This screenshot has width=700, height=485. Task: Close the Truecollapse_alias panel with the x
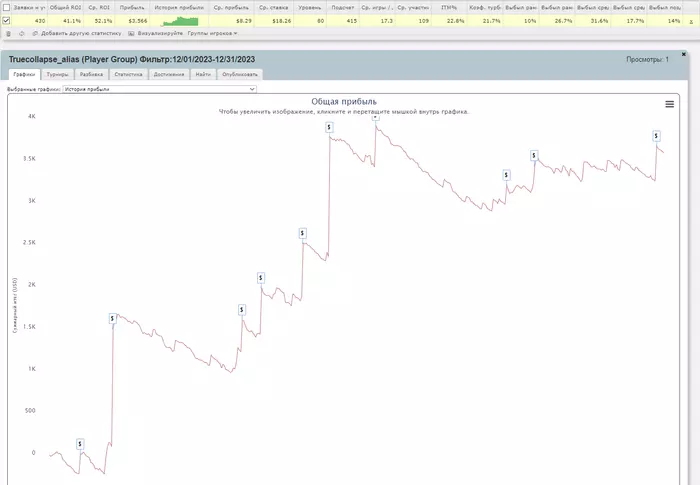[683, 54]
